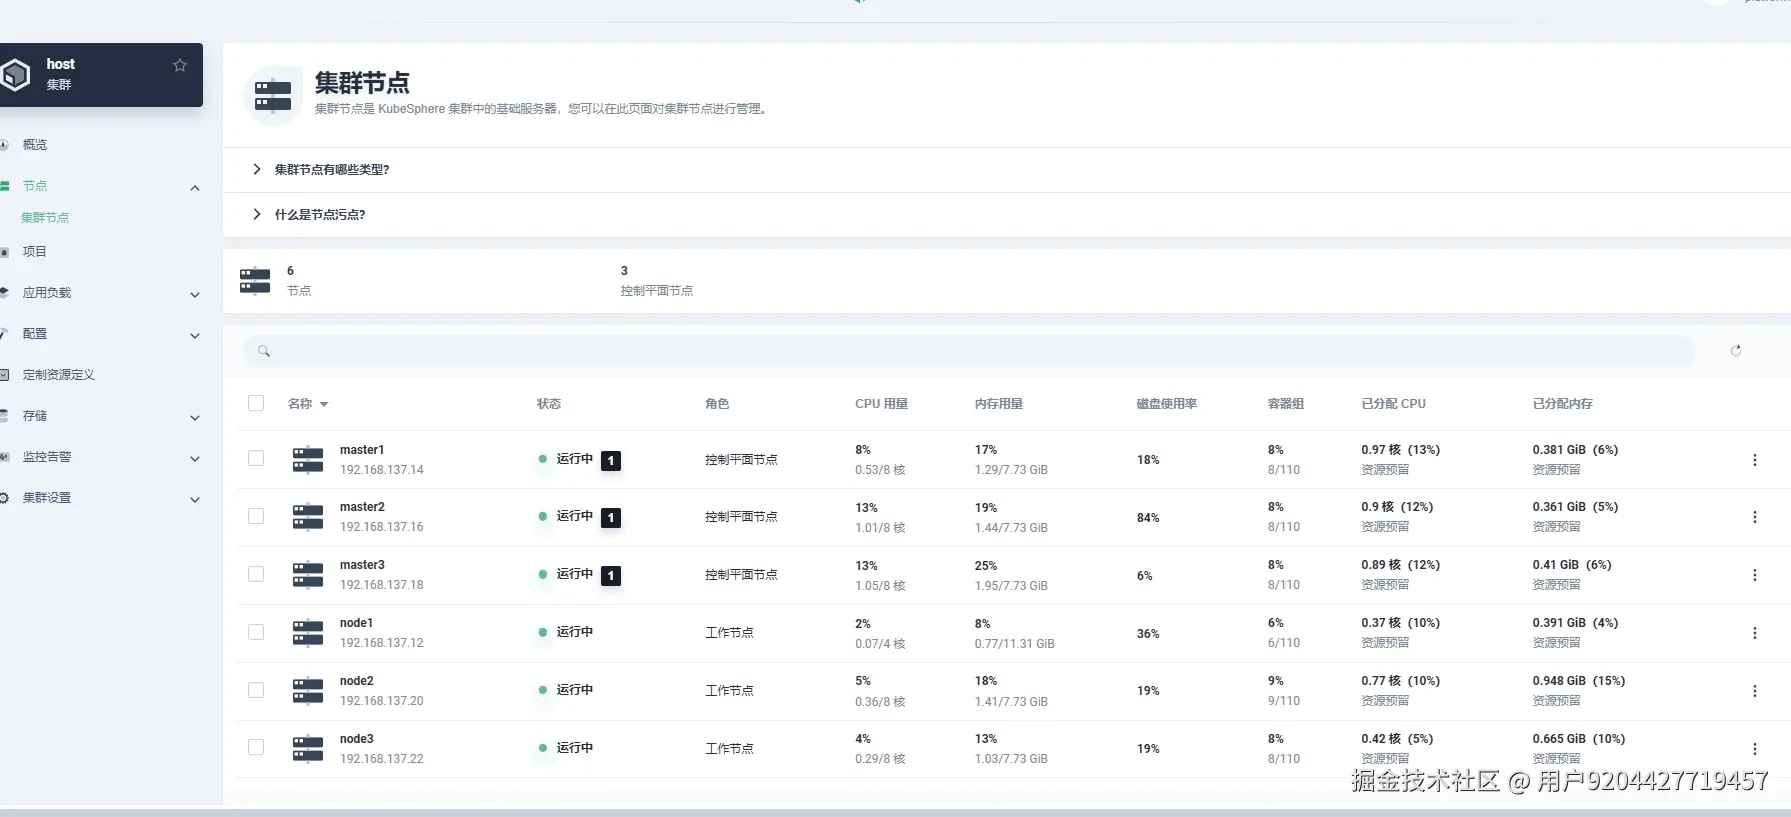Open more actions for node3 row
1791x817 pixels.
pos(1754,749)
